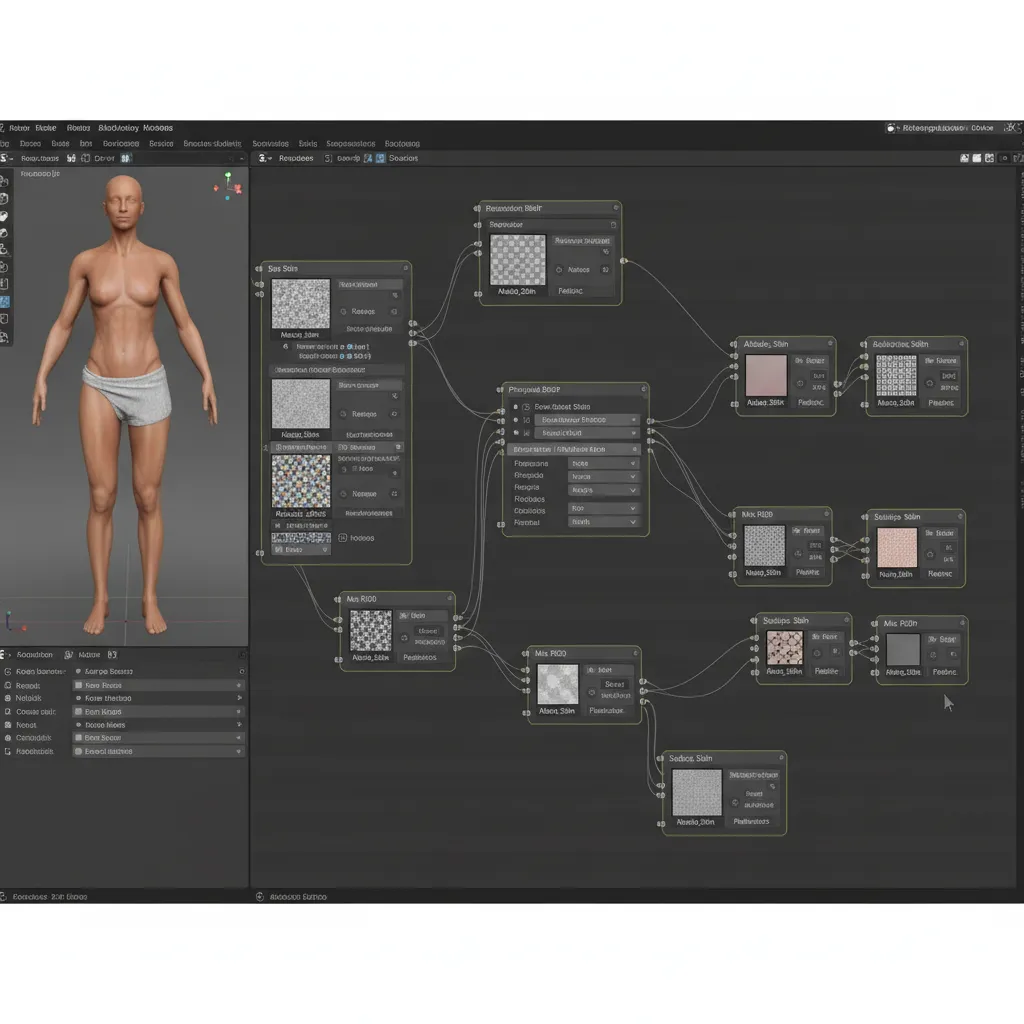Click the highlighted blue tool in viewport toolbar
Image resolution: width=1024 pixels, height=1024 pixels.
click(x=5, y=301)
